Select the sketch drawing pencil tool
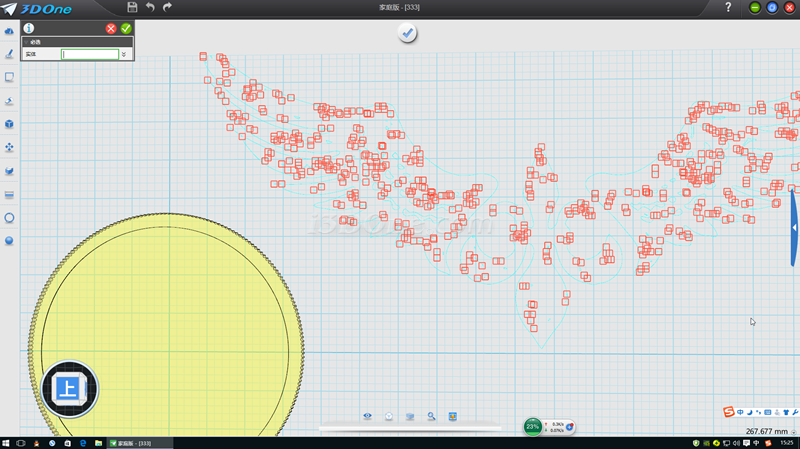The width and height of the screenshot is (800, 449). click(9, 54)
